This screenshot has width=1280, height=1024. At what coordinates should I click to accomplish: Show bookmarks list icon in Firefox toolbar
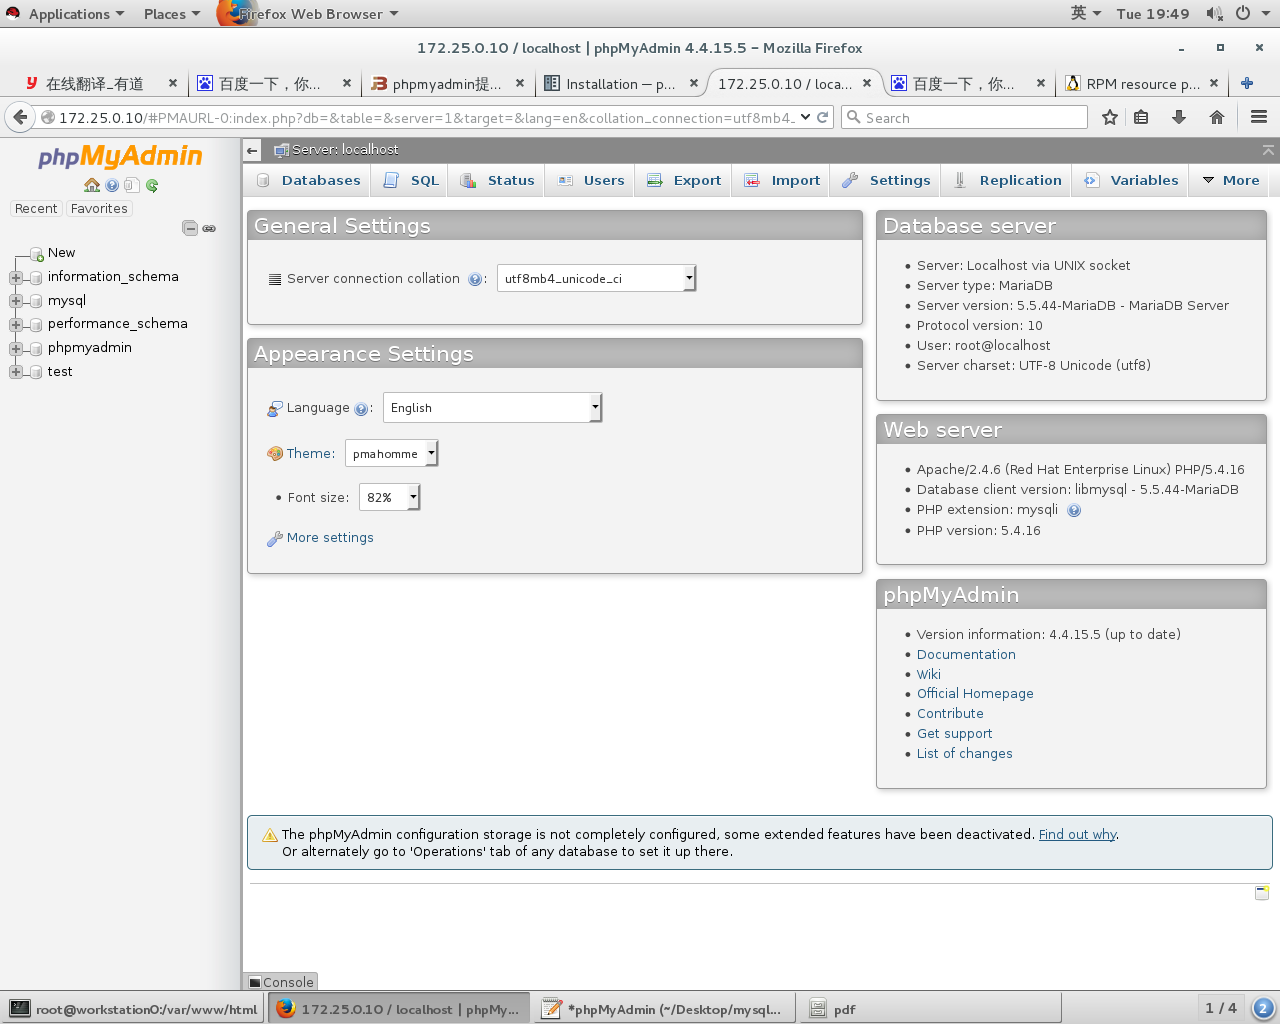(x=1141, y=117)
